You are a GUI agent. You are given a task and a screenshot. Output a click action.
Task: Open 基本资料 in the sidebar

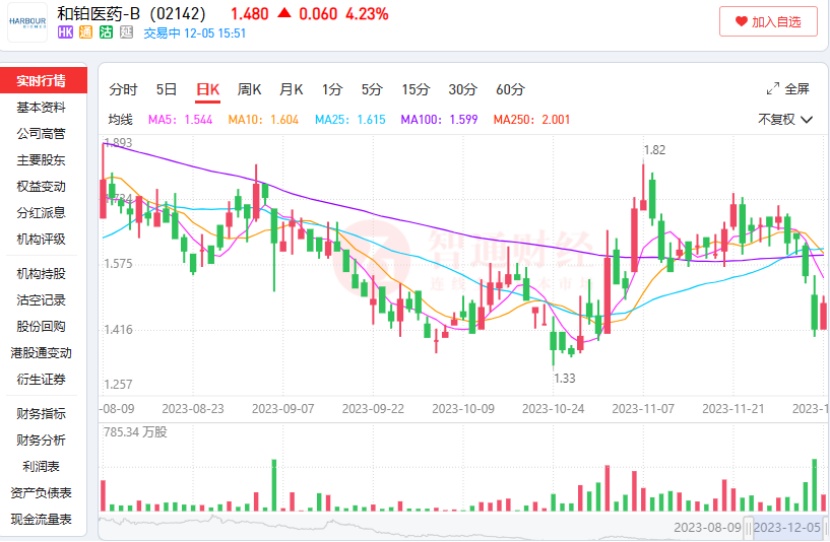pyautogui.click(x=41, y=107)
